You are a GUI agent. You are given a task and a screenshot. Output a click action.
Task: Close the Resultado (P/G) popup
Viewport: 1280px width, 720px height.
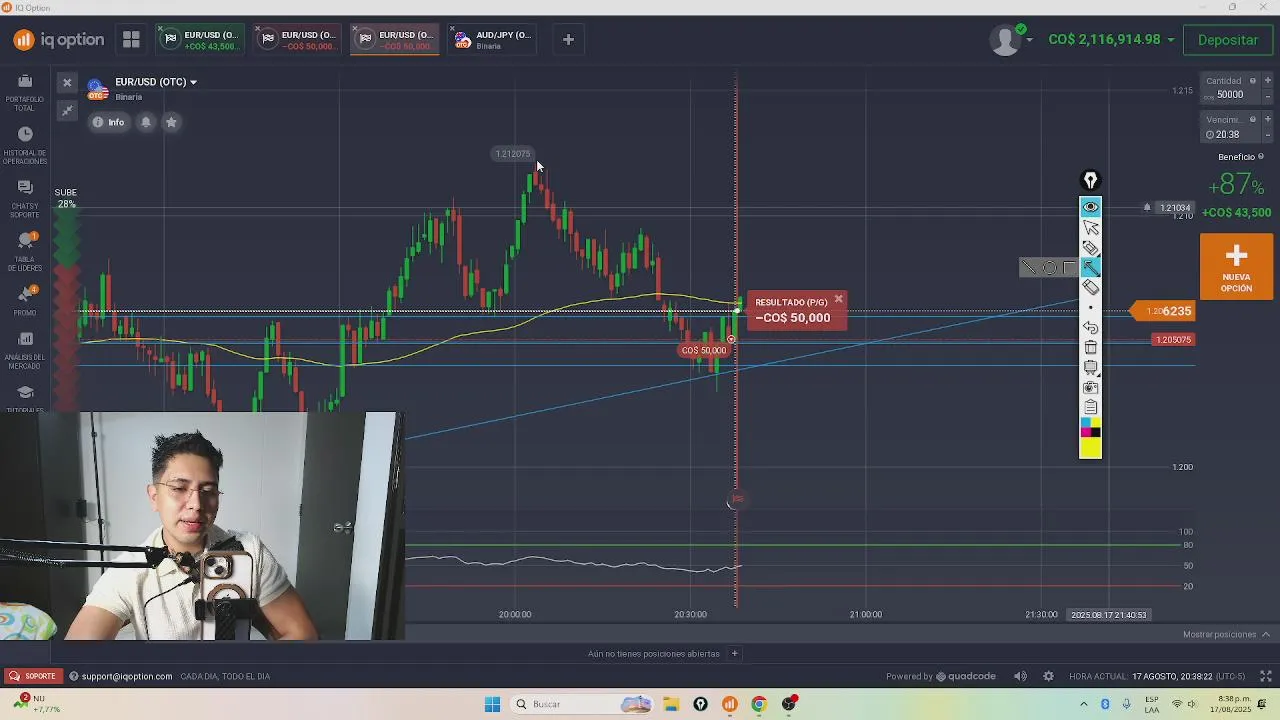point(838,299)
